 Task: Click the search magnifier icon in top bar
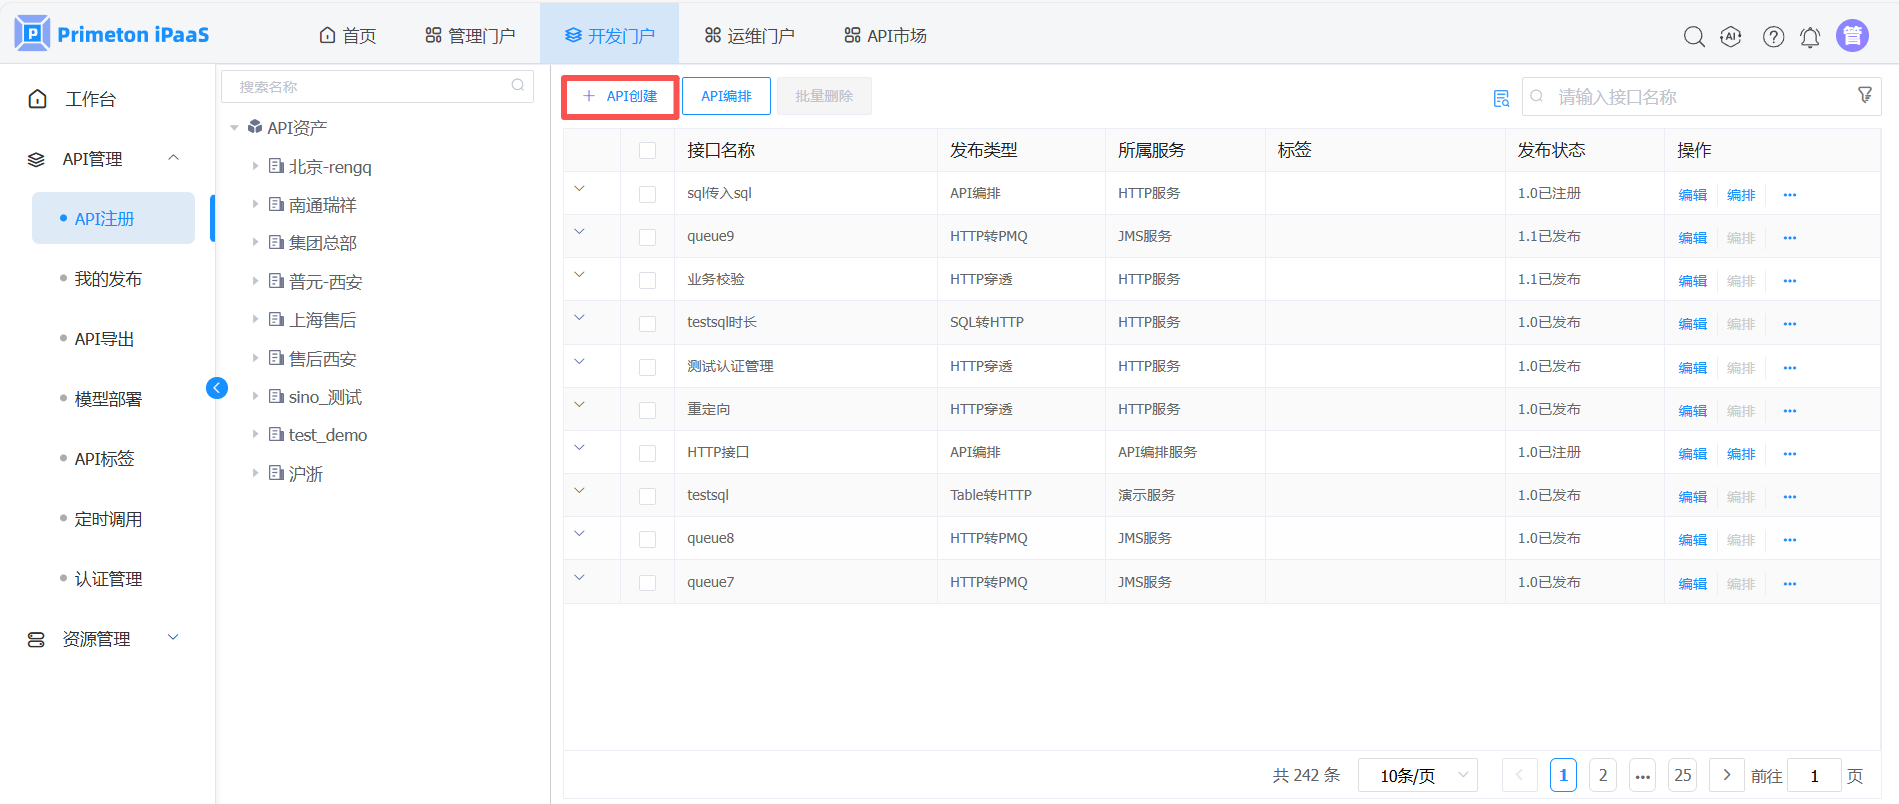1694,37
